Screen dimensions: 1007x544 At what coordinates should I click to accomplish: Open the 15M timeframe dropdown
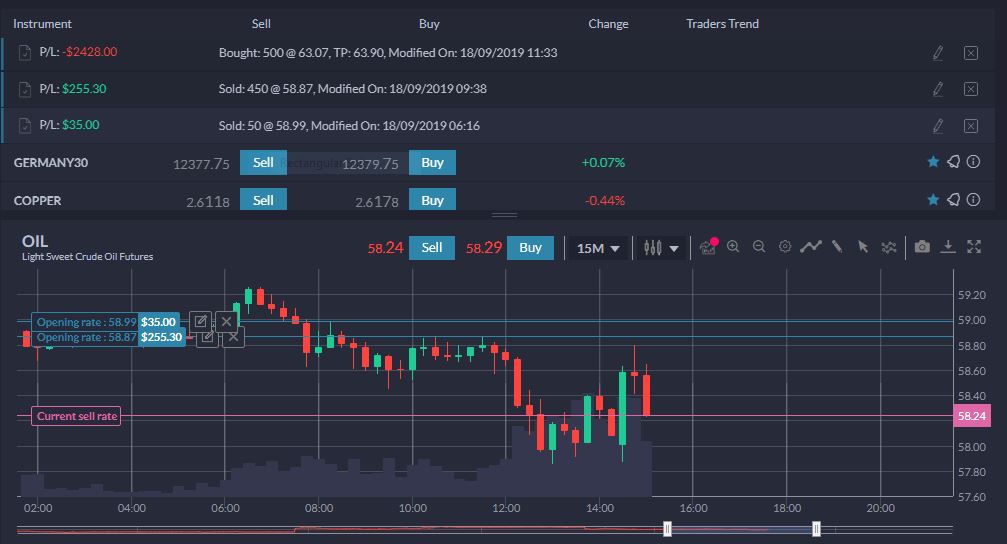tap(598, 248)
